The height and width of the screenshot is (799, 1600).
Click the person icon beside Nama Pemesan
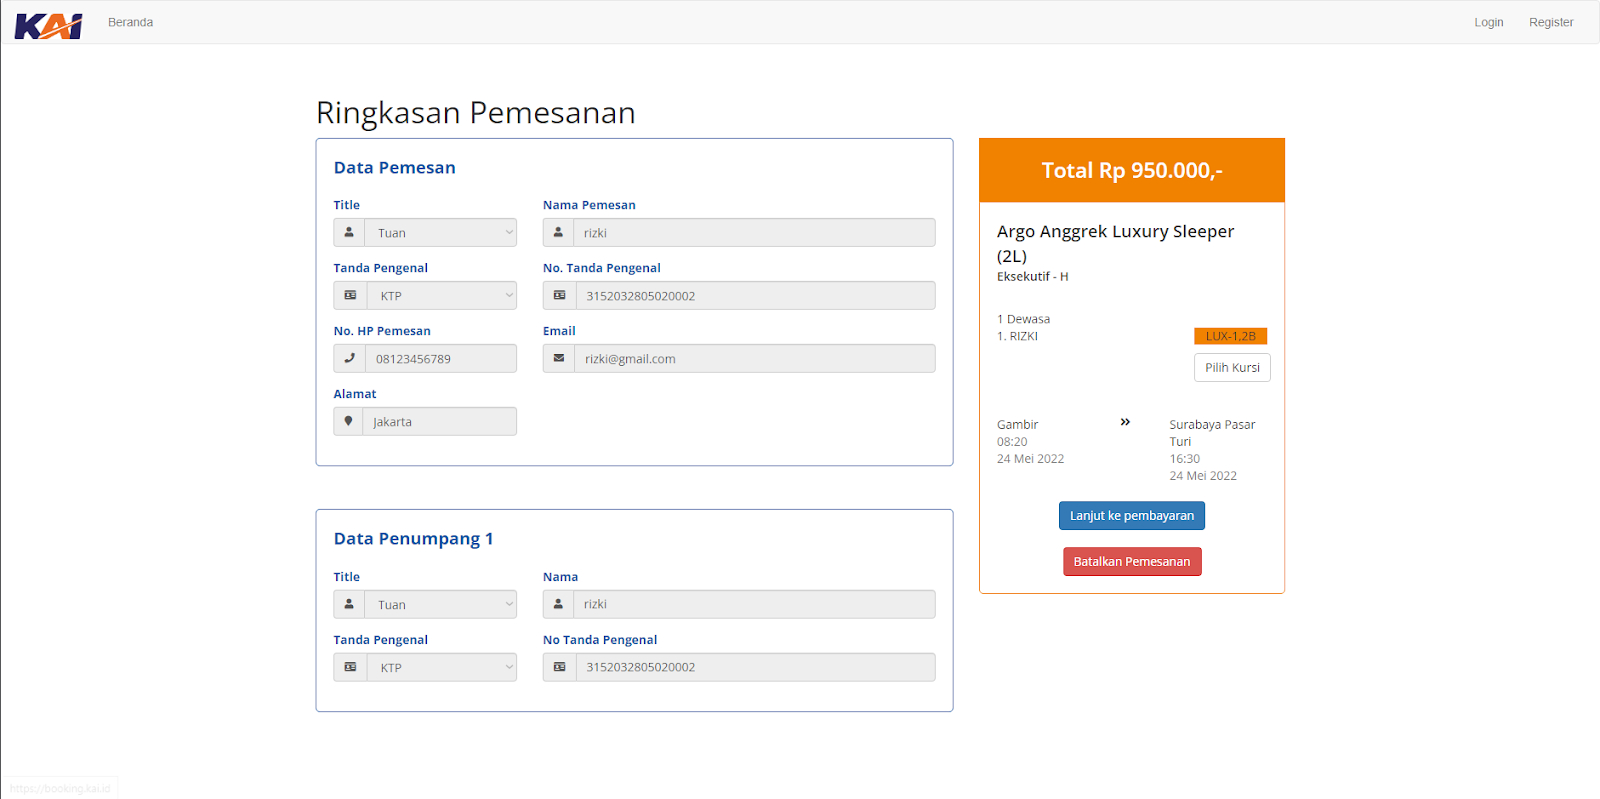tap(558, 232)
